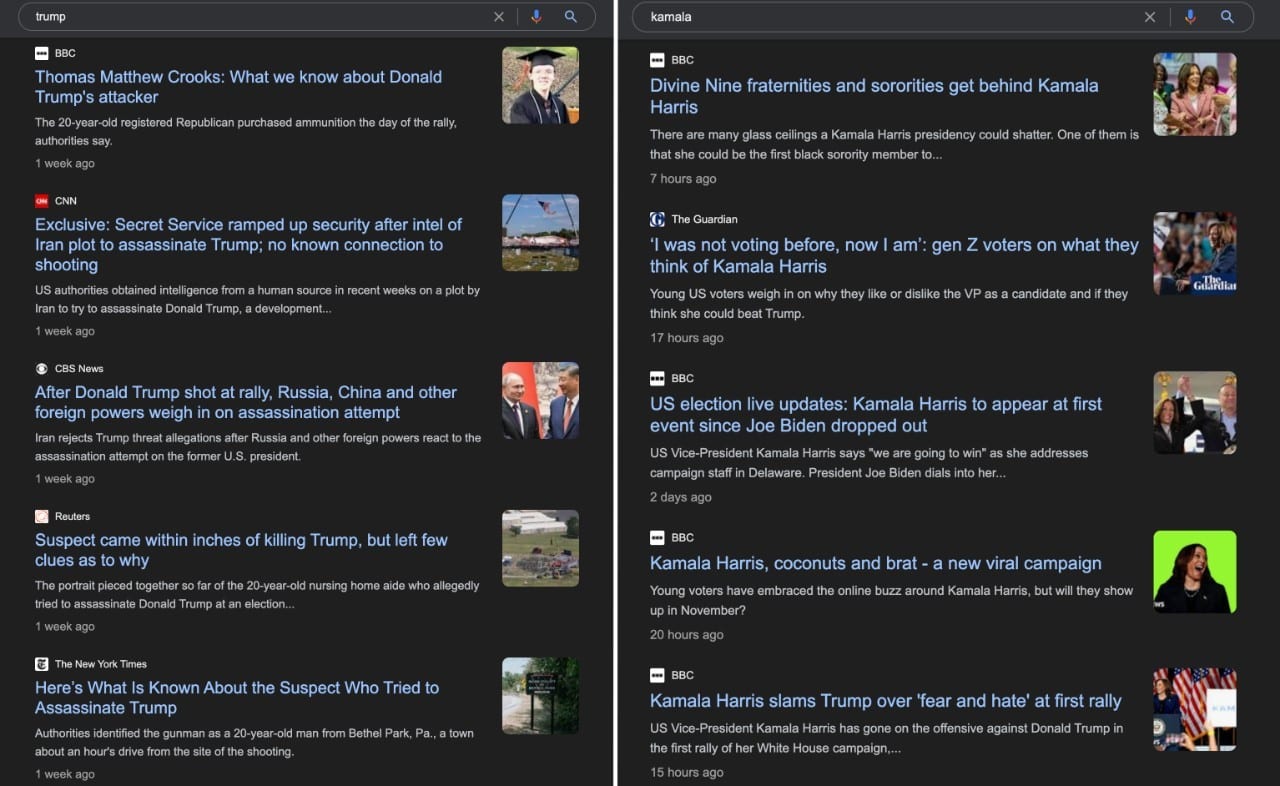Click the 'CBS News' source name
This screenshot has width=1280, height=786.
pos(79,369)
